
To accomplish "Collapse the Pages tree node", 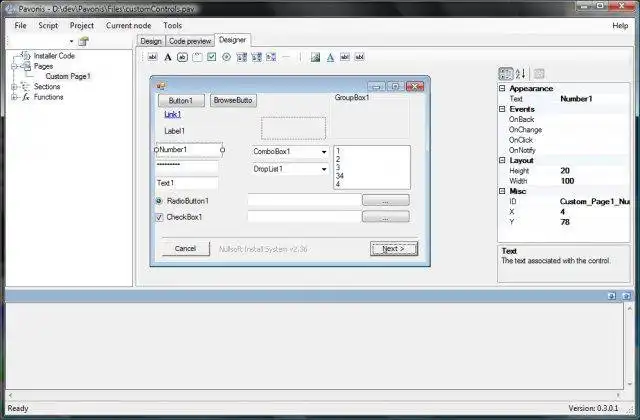I will 14,66.
